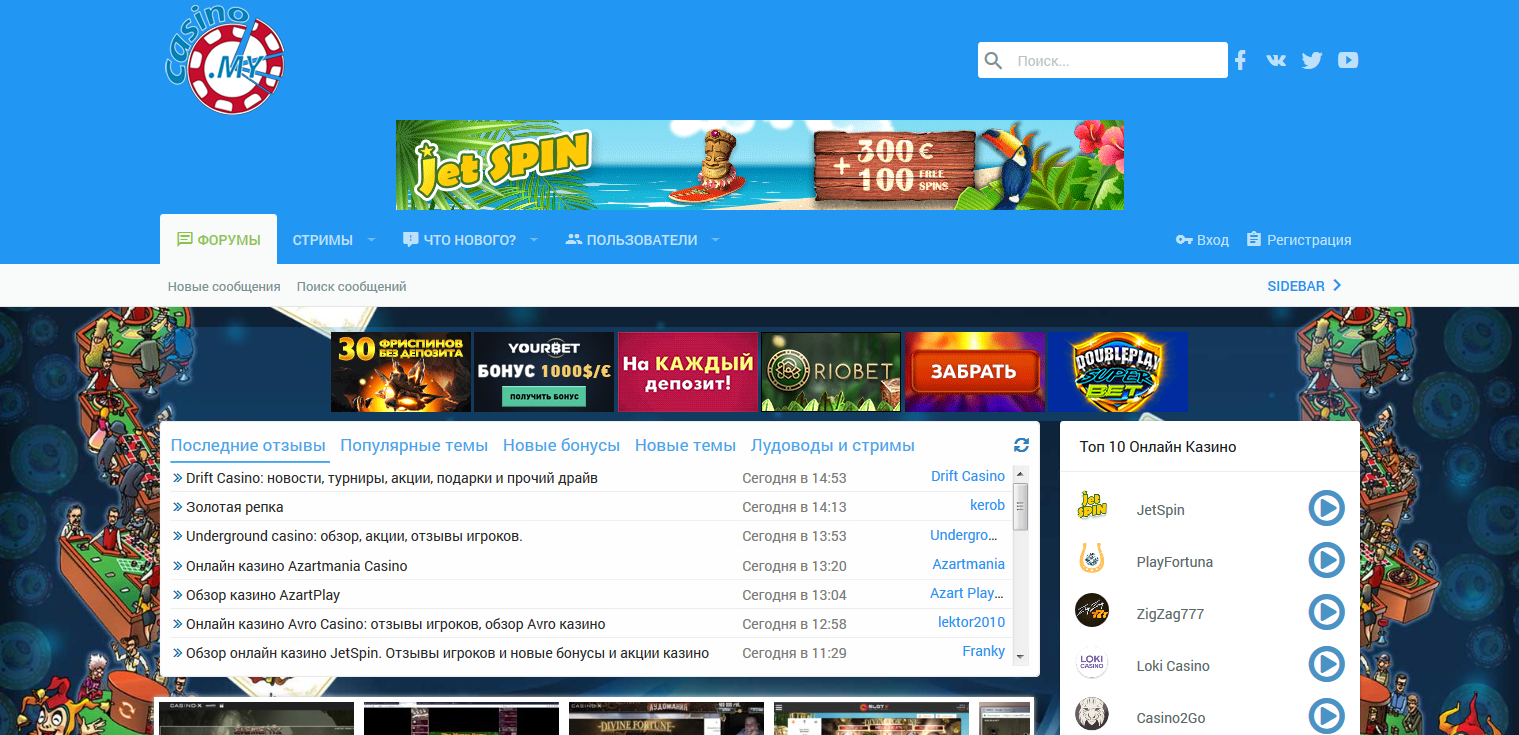Switch to Популярные темы tab

coord(414,445)
